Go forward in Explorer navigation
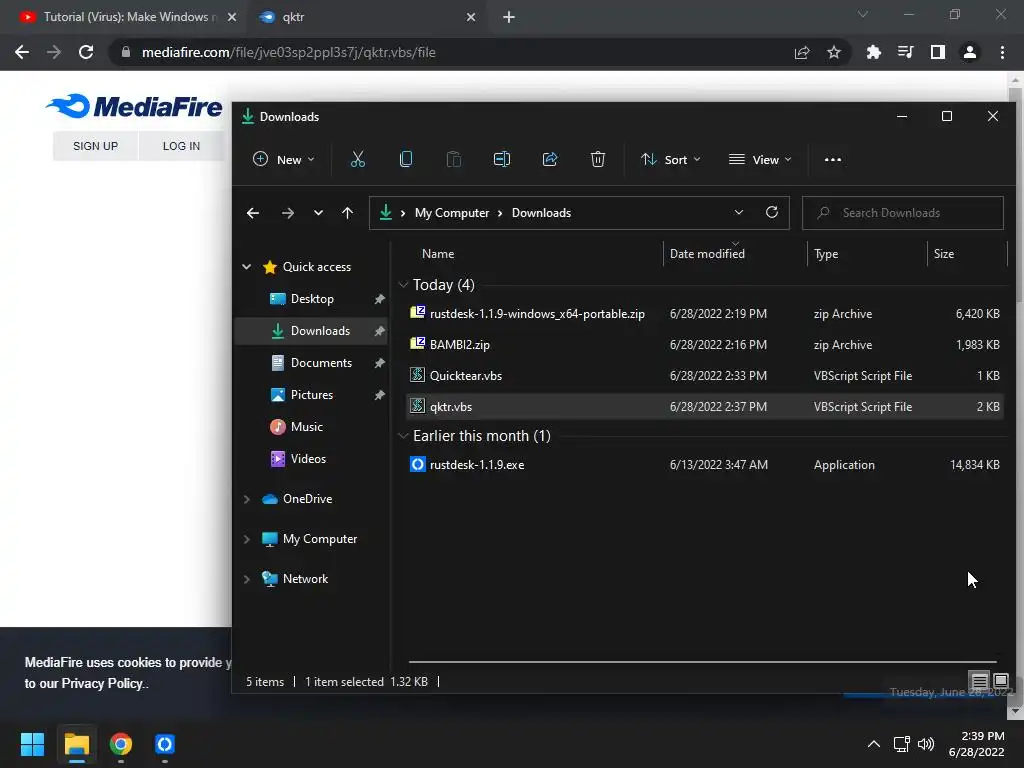This screenshot has height=768, width=1024. click(287, 213)
